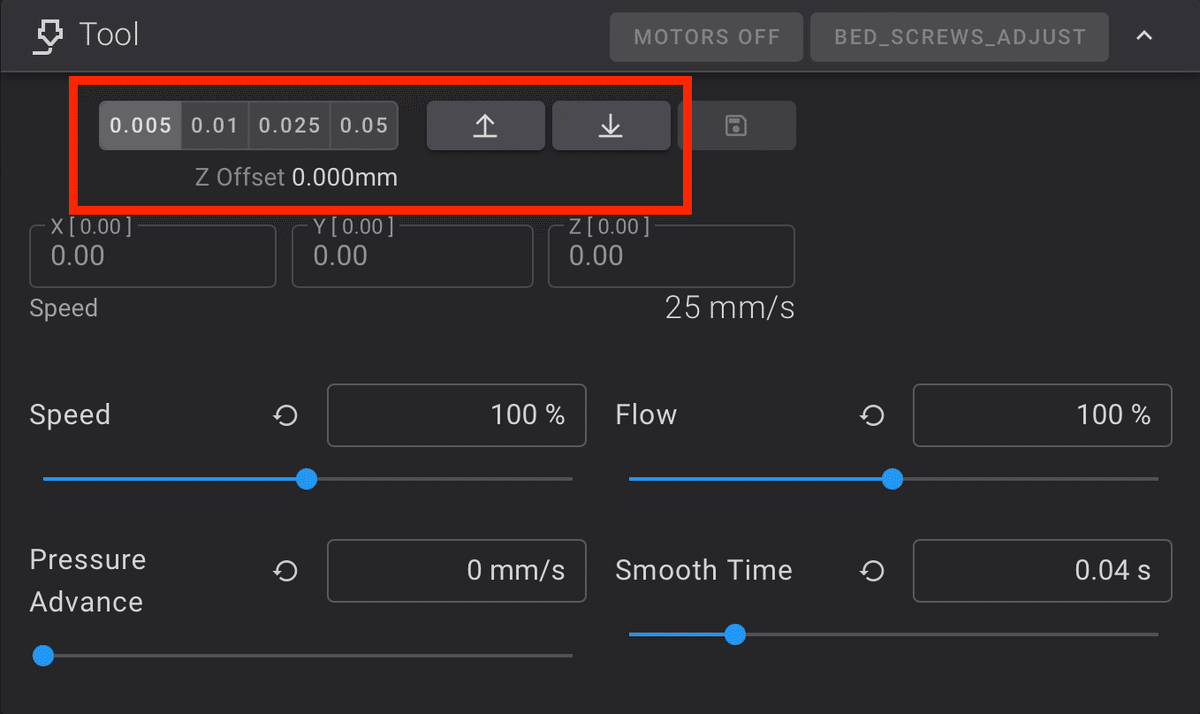Viewport: 1200px width, 714px height.
Task: Click the save Z offset disk icon
Action: coord(737,126)
